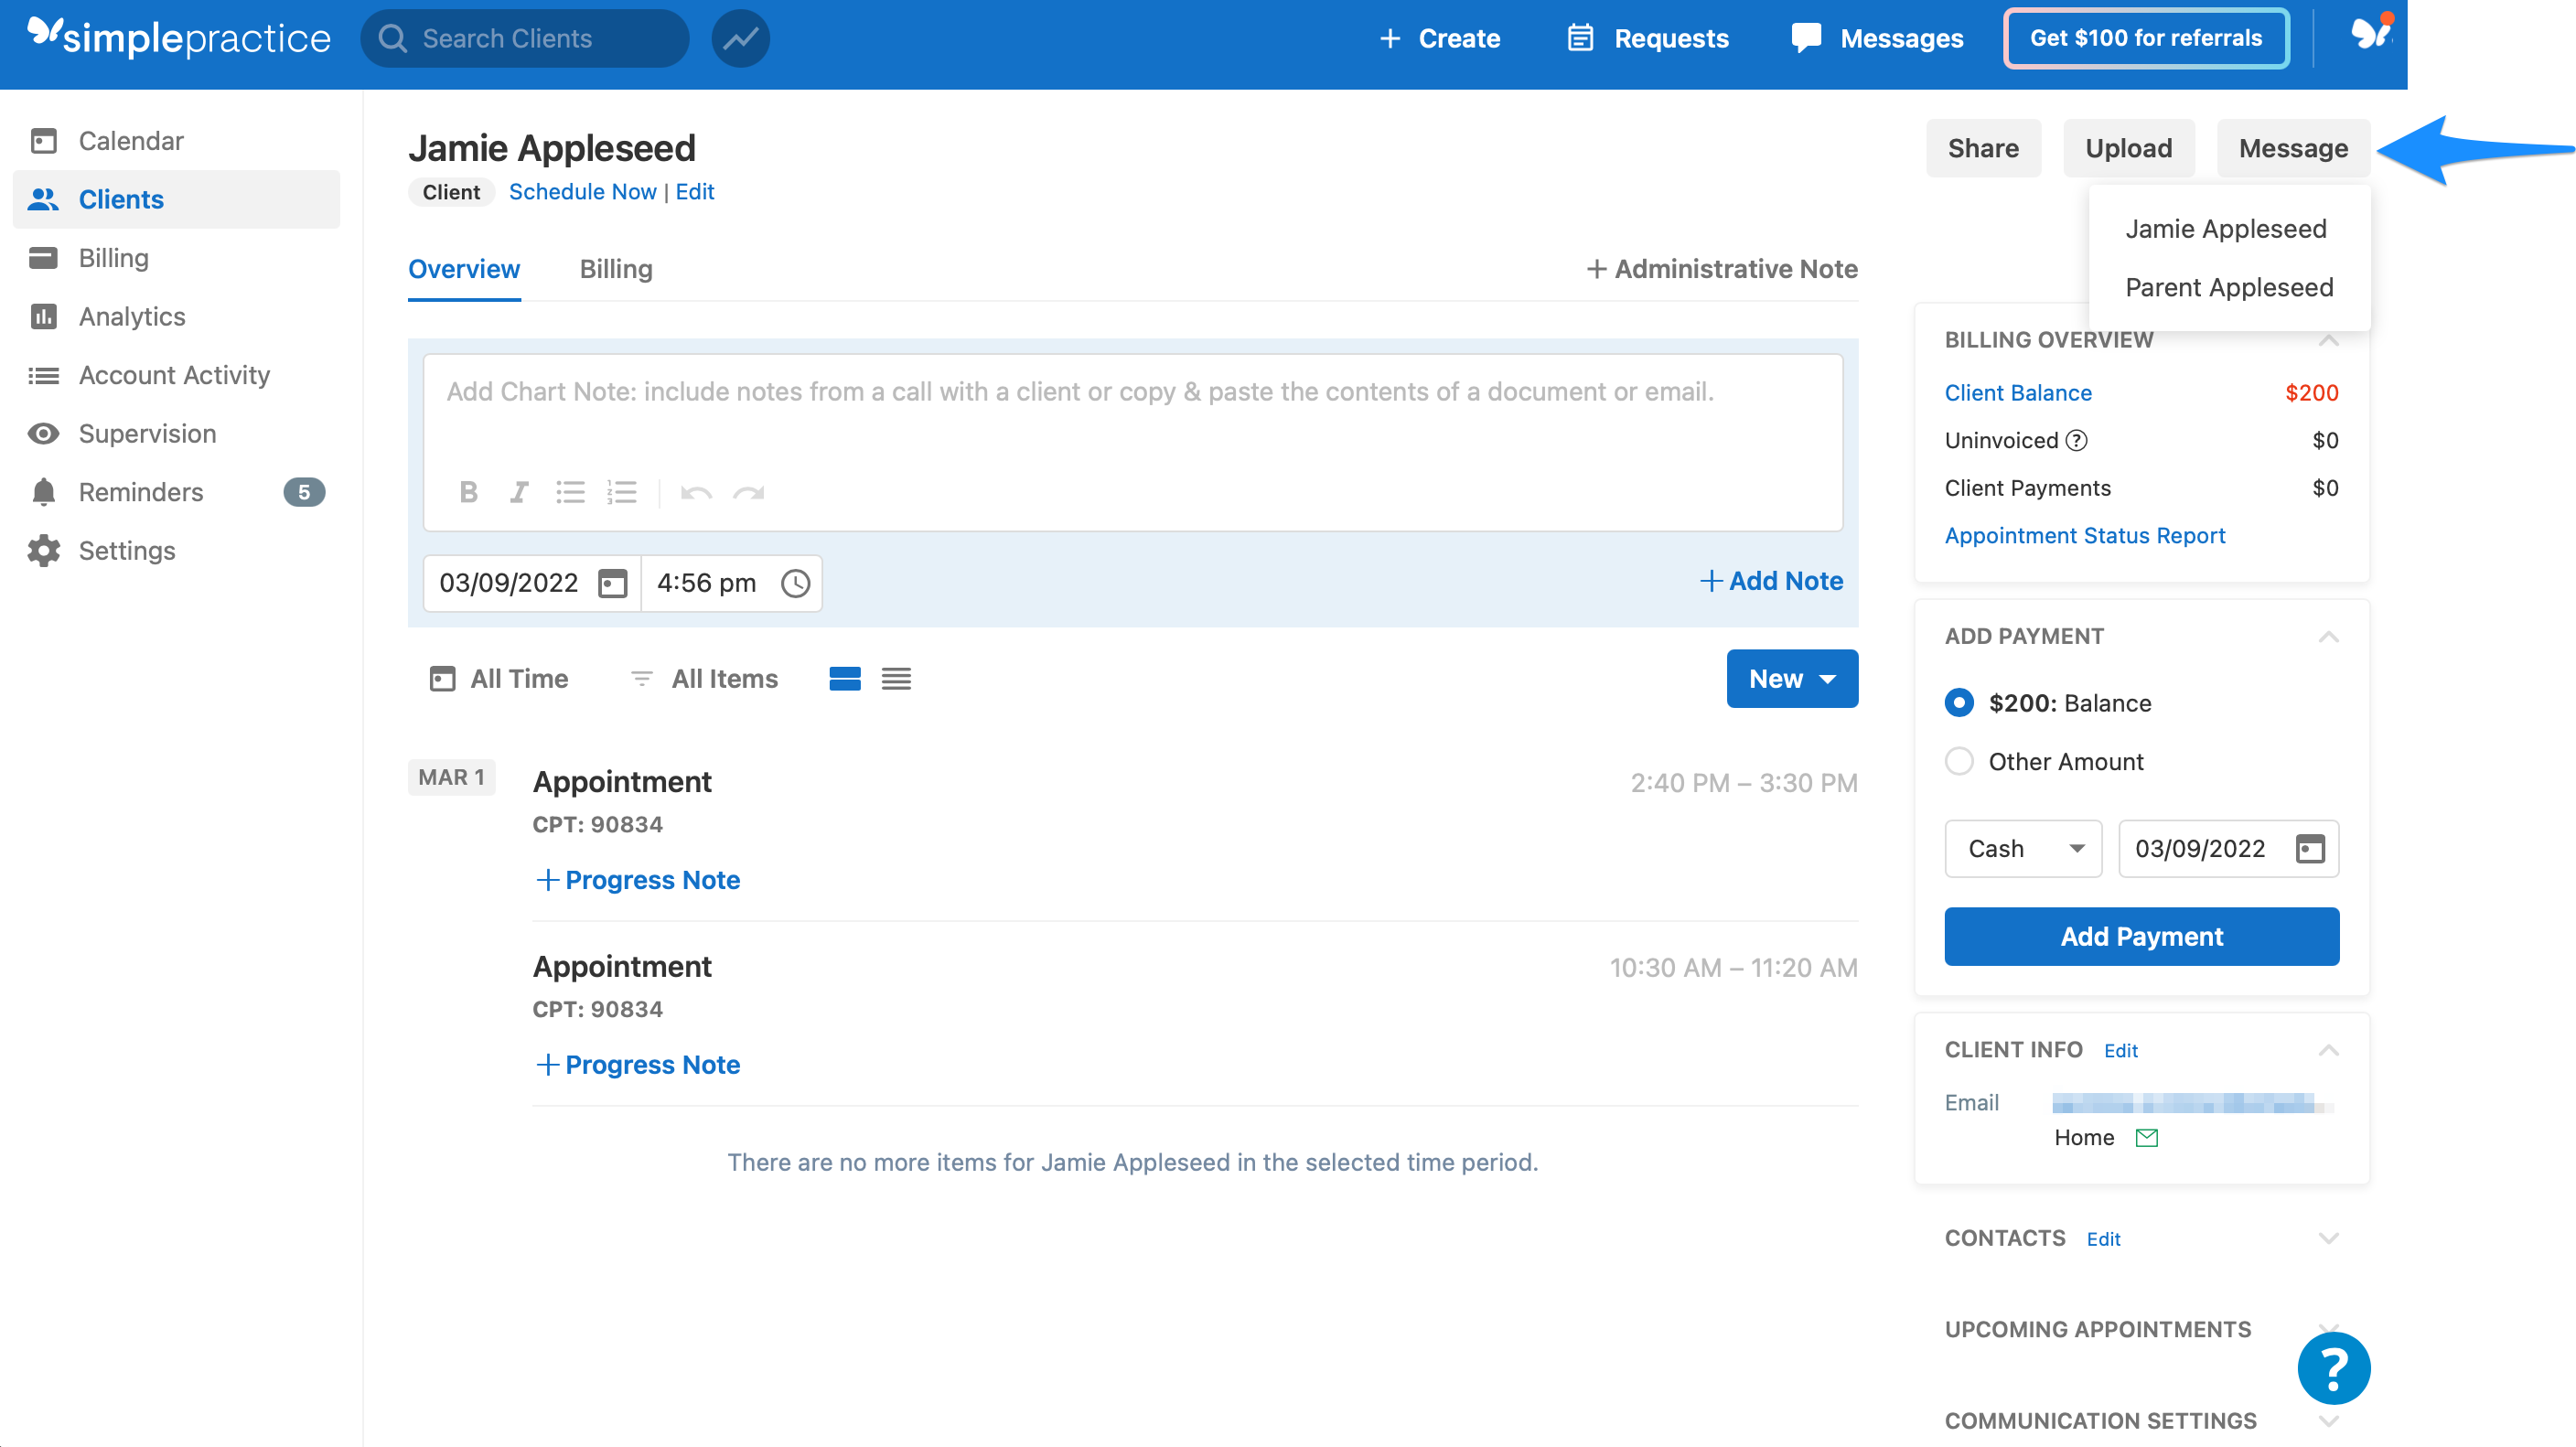Open Settings gear icon
2576x1447 pixels.
(x=44, y=550)
